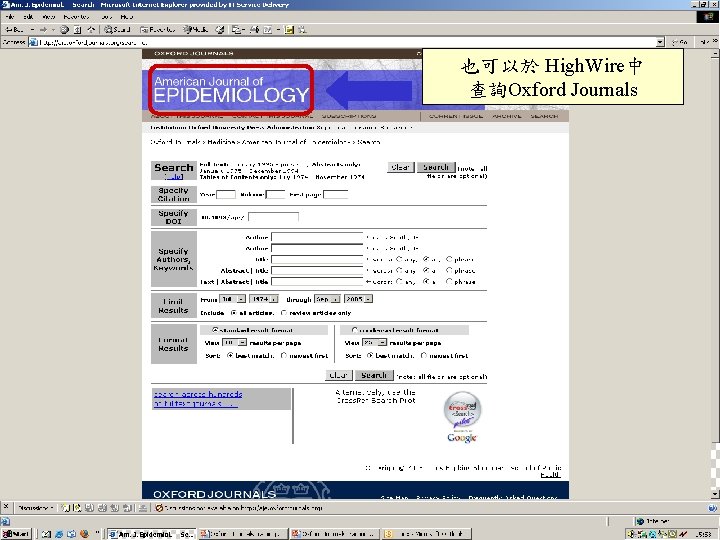
Task: Click the top Search button
Action: coord(436,168)
